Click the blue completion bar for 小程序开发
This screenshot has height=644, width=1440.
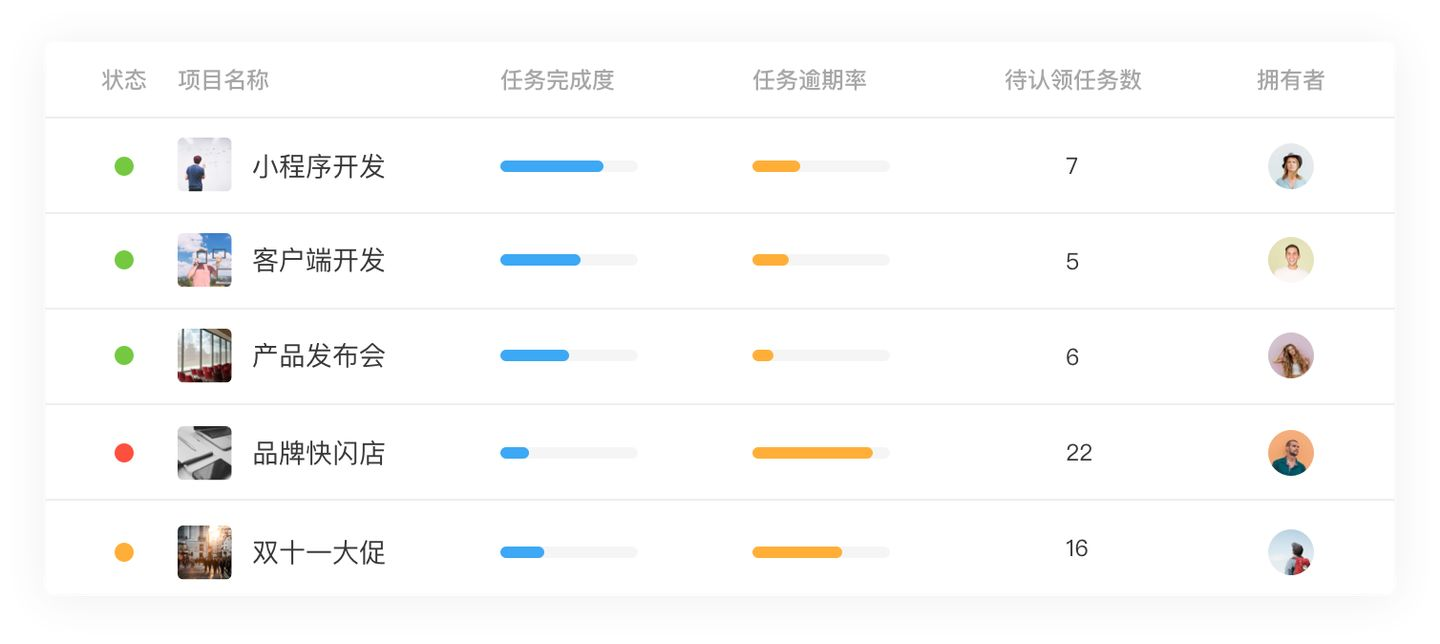552,166
